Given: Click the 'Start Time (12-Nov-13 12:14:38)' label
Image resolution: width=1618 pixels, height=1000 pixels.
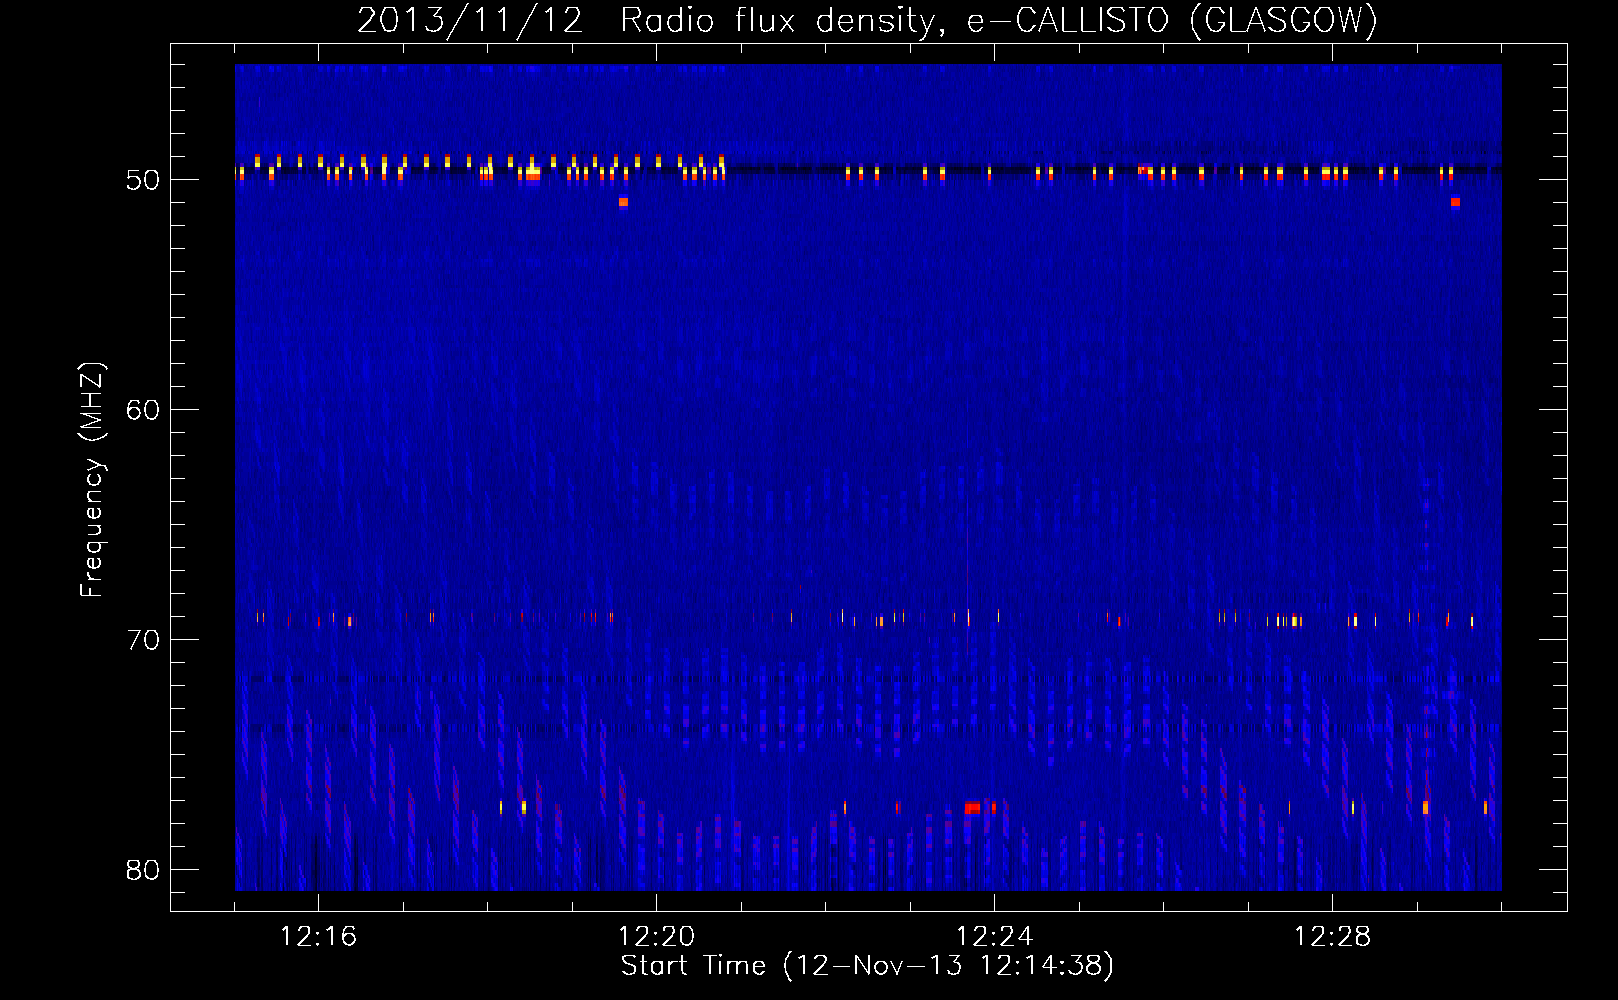Looking at the screenshot, I should (867, 966).
